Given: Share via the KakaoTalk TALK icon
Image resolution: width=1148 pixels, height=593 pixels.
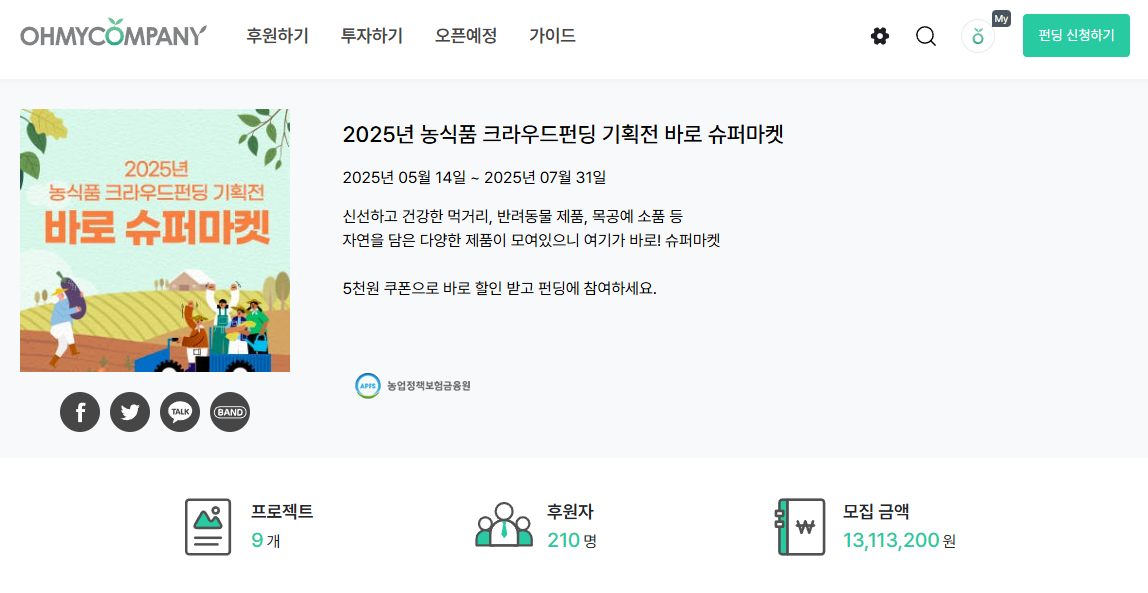Looking at the screenshot, I should 179,412.
